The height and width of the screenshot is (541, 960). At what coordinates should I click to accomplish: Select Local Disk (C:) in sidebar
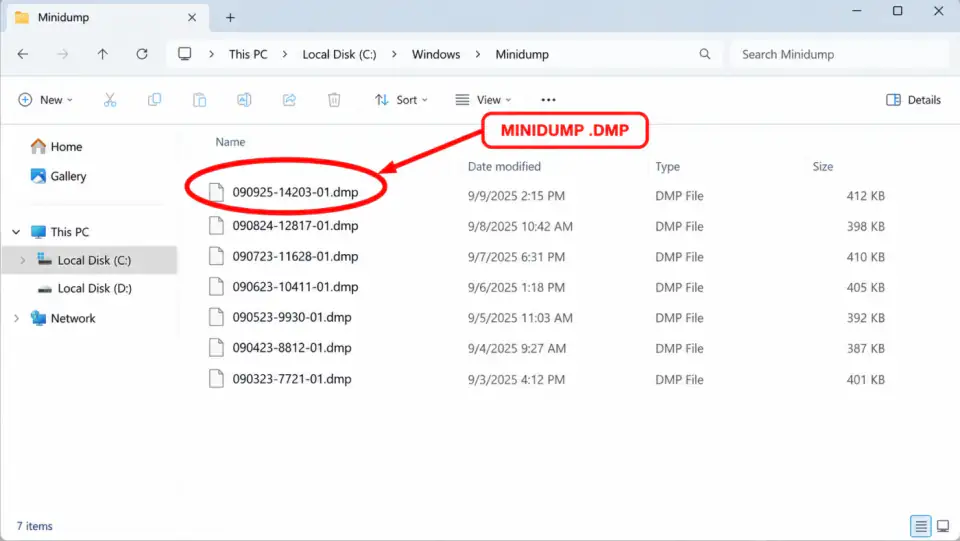(89, 260)
